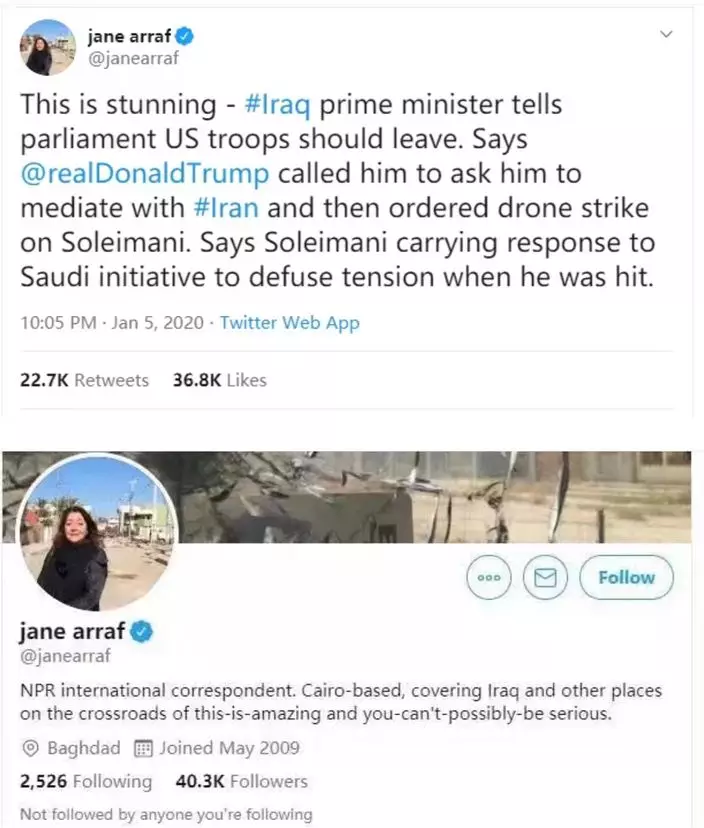Screen dimensions: 704x828
Task: Click the envelope message icon button
Action: 545,578
